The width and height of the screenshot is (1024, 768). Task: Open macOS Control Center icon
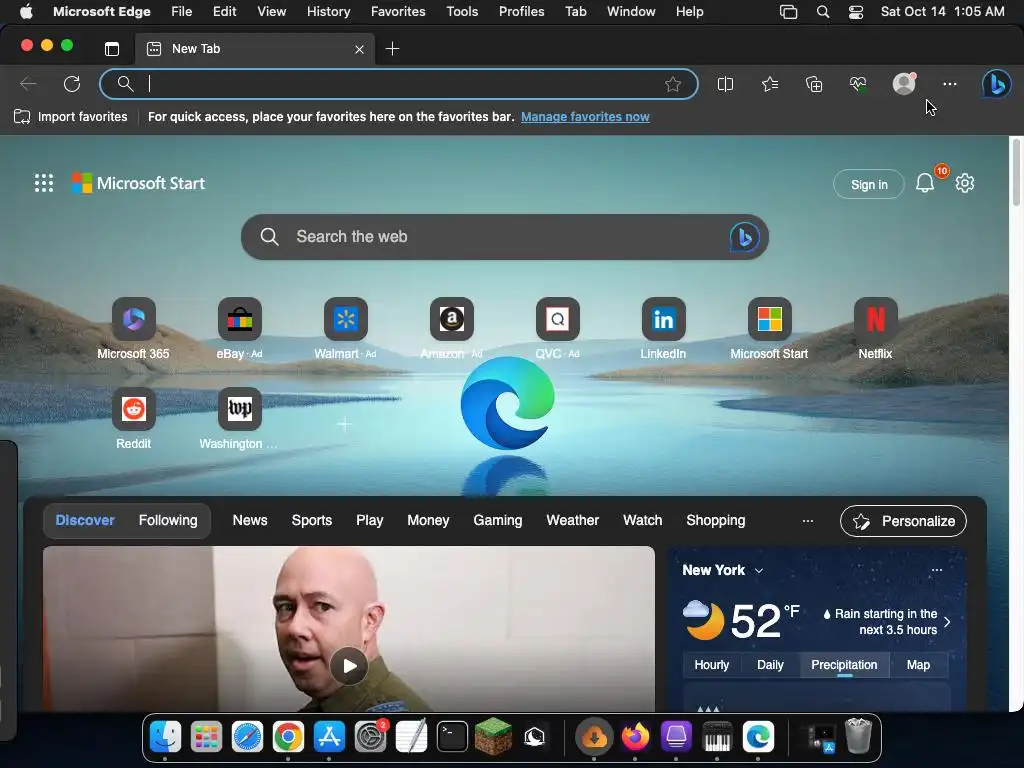click(x=856, y=12)
